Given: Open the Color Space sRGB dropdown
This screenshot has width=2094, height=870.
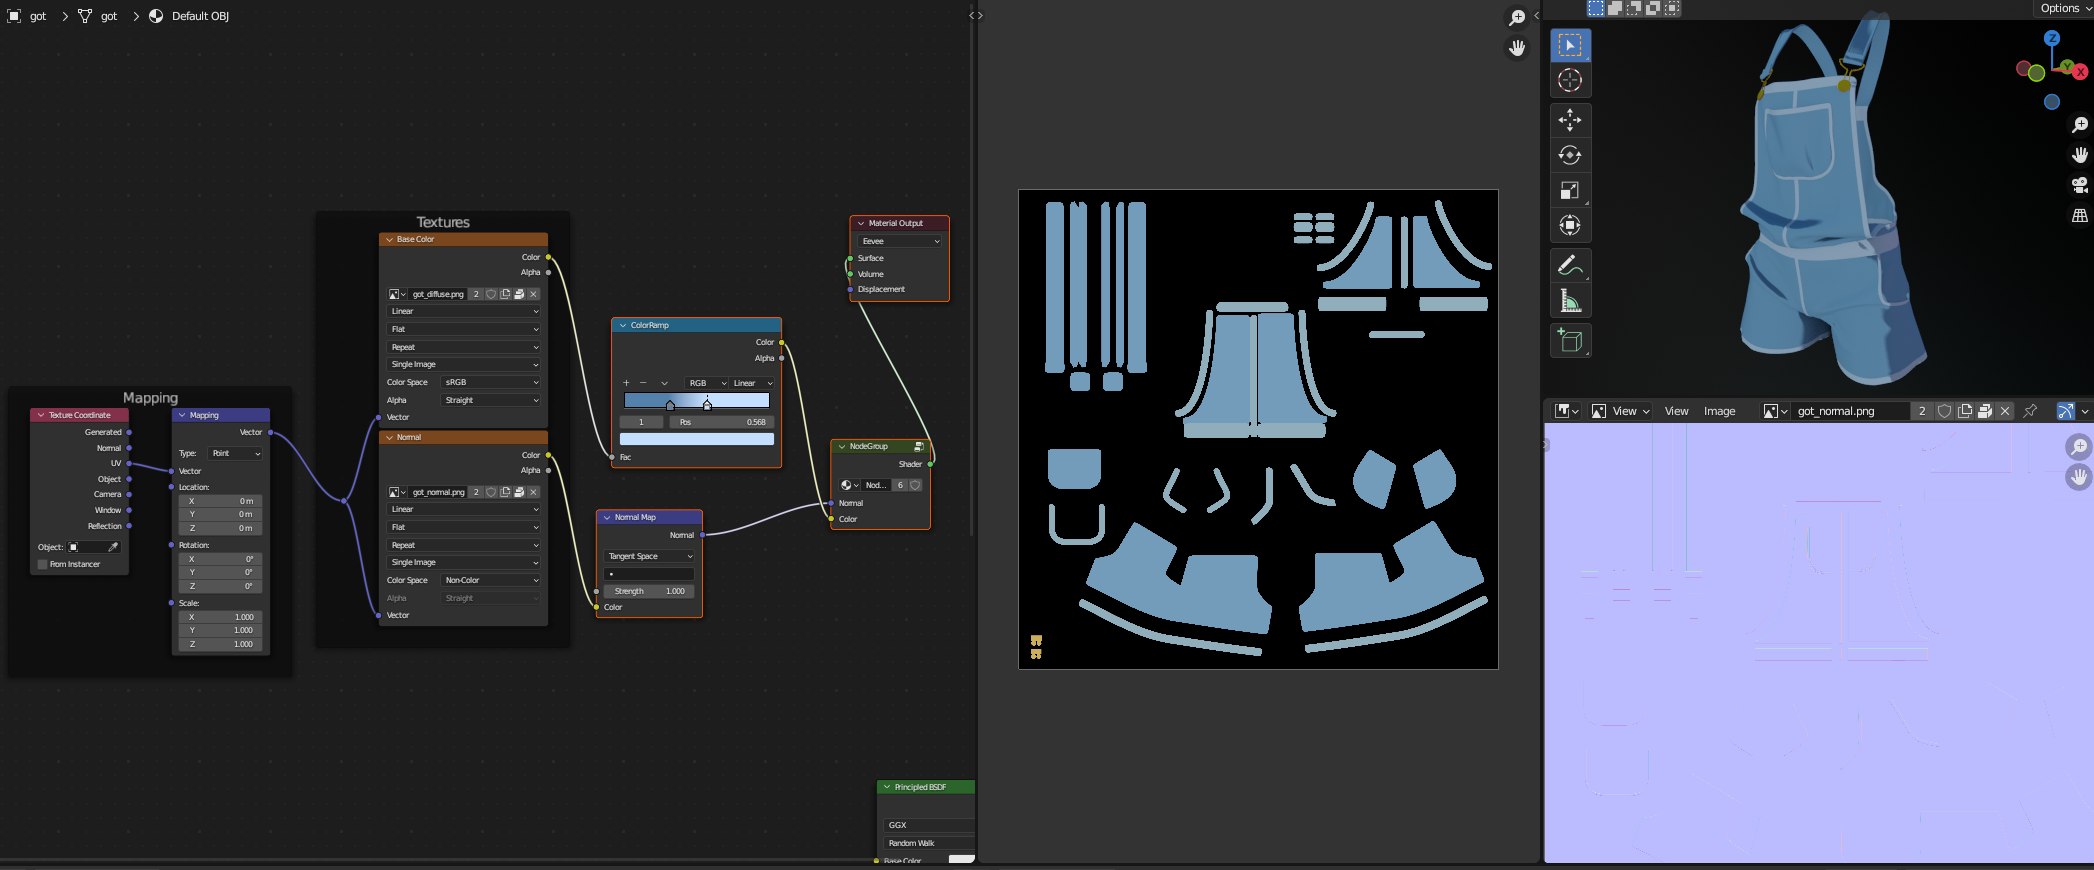Looking at the screenshot, I should tap(491, 382).
